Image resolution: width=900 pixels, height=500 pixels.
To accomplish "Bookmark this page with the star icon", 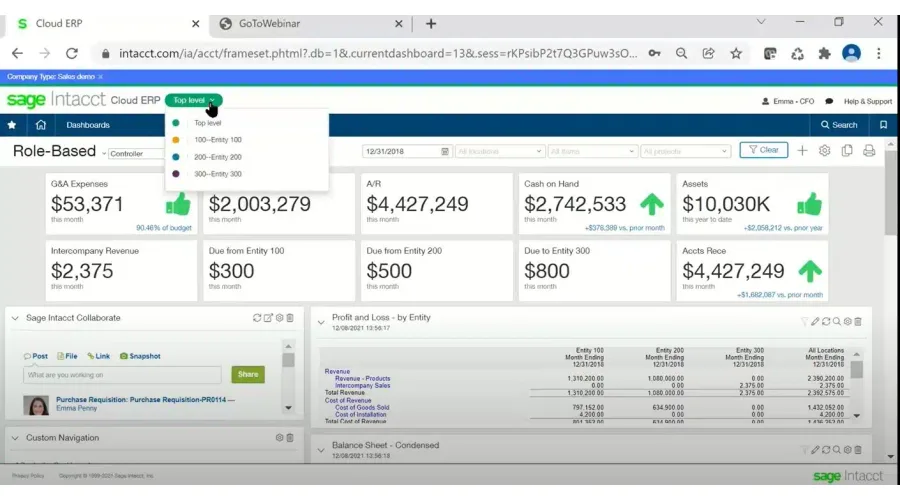I will tap(736, 53).
